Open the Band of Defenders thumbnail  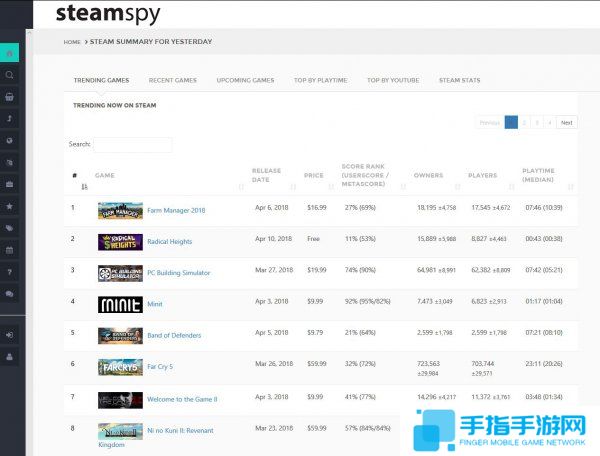[120, 336]
